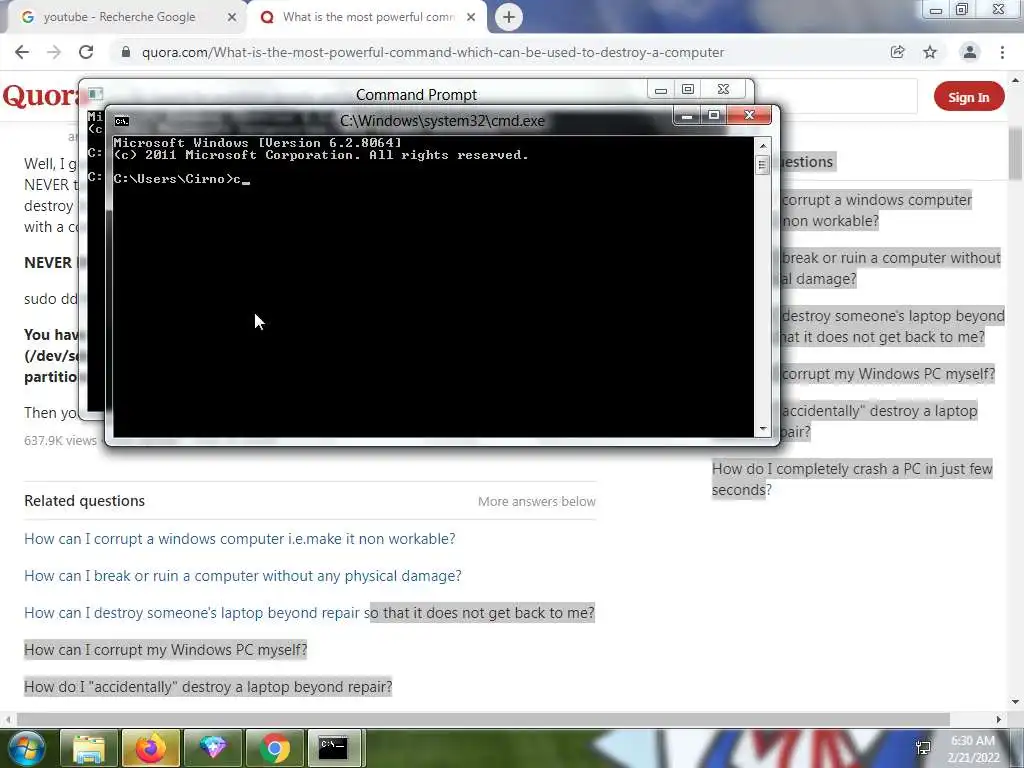Open sidebar 'completely crash a PC in just few seconds' link

pyautogui.click(x=852, y=479)
